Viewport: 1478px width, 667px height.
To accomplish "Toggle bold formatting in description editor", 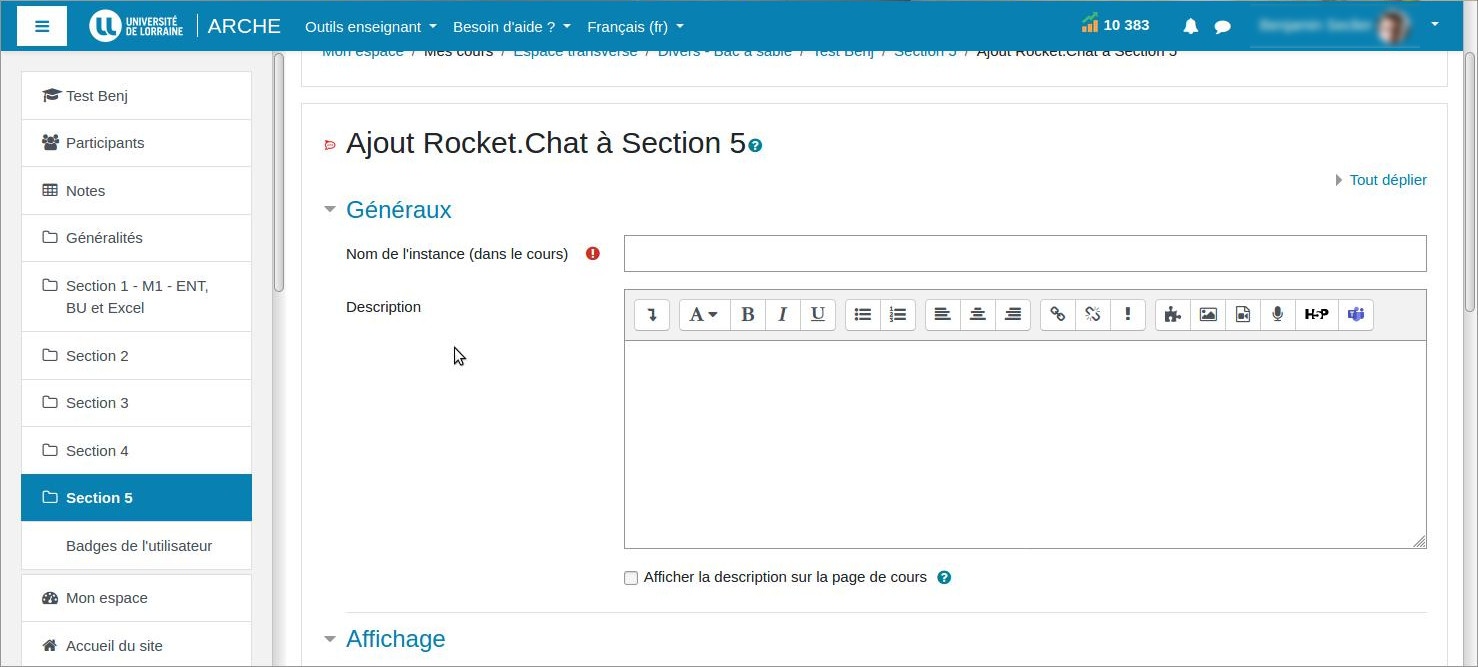I will coord(747,315).
